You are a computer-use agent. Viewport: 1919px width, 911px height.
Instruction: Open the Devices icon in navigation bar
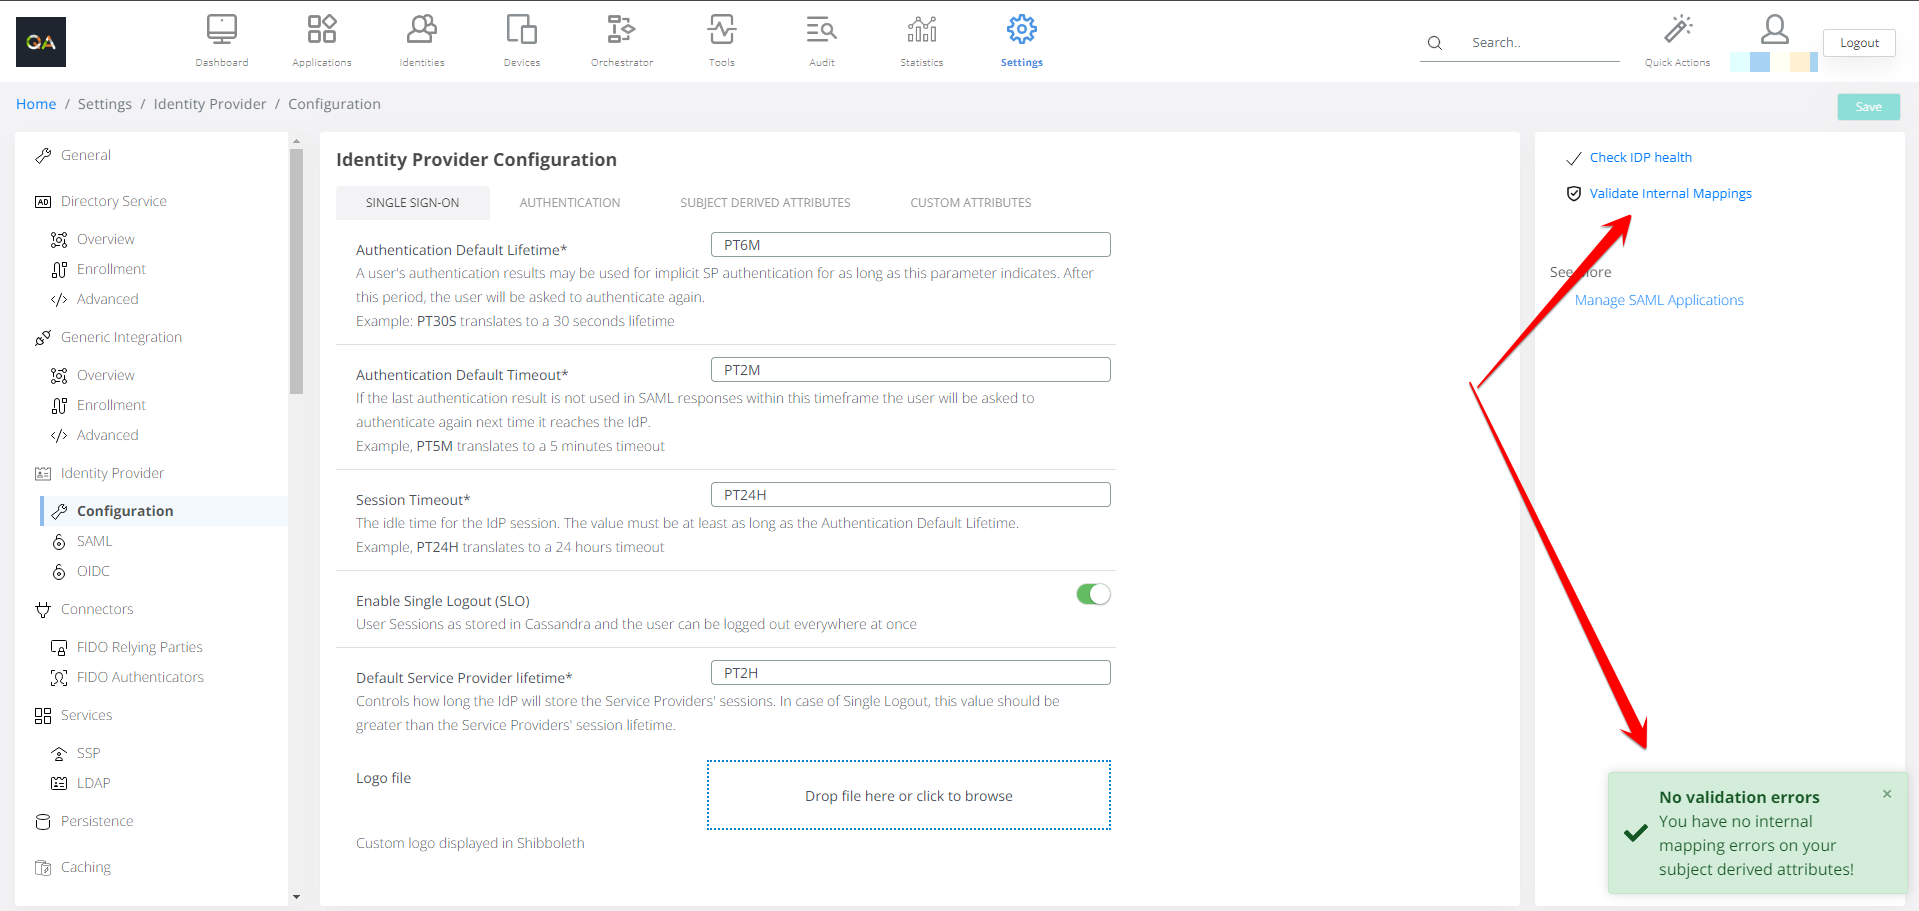tap(521, 30)
